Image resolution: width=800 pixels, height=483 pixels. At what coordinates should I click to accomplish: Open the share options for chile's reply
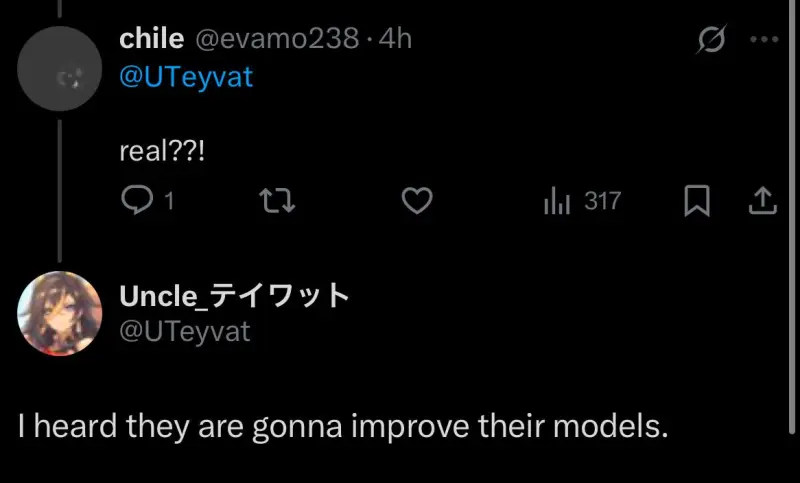762,202
